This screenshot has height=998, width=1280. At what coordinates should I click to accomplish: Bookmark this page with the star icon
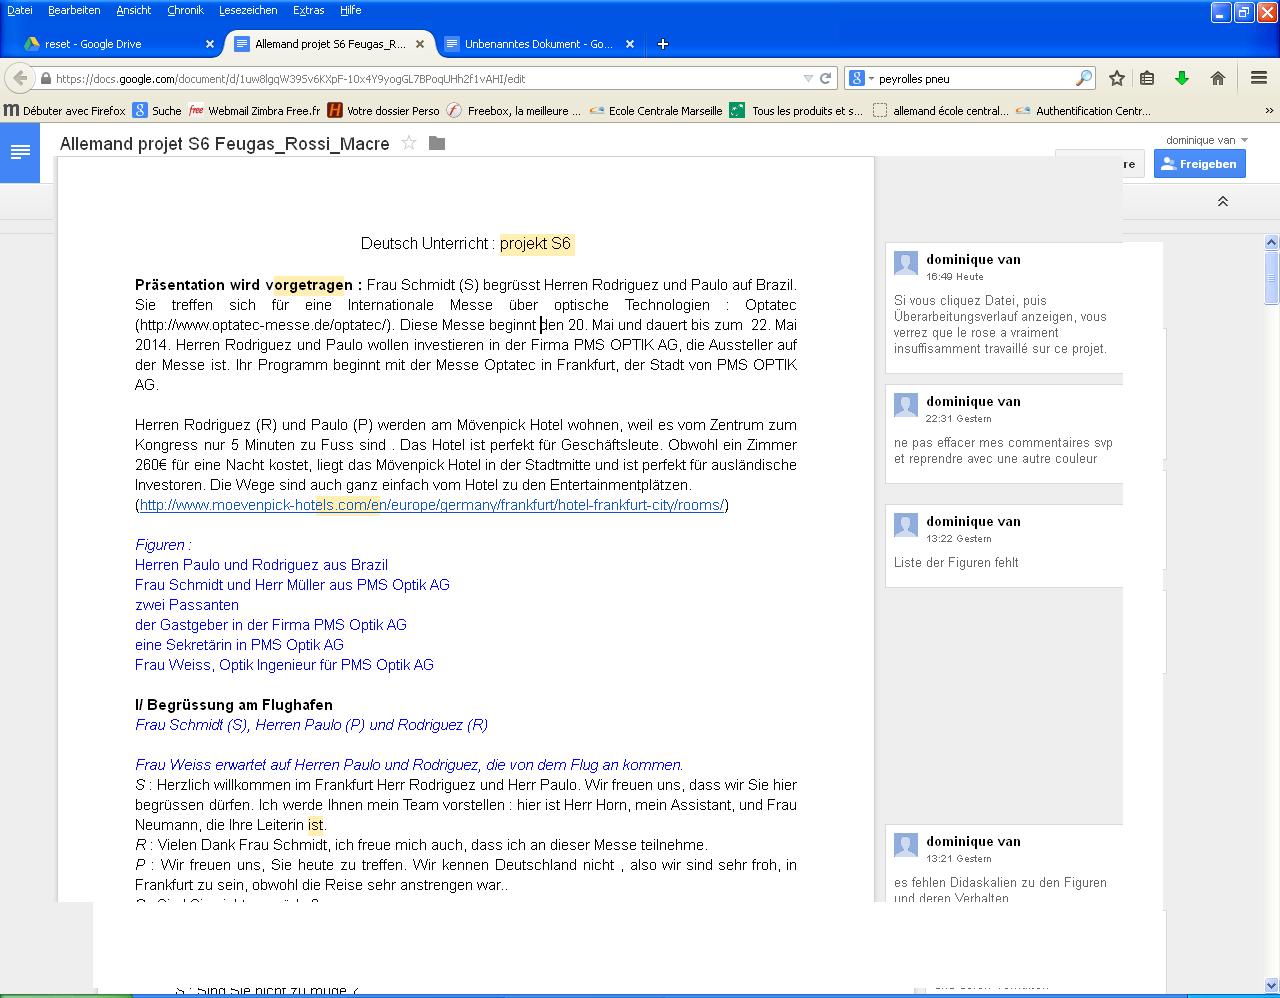pos(1116,78)
